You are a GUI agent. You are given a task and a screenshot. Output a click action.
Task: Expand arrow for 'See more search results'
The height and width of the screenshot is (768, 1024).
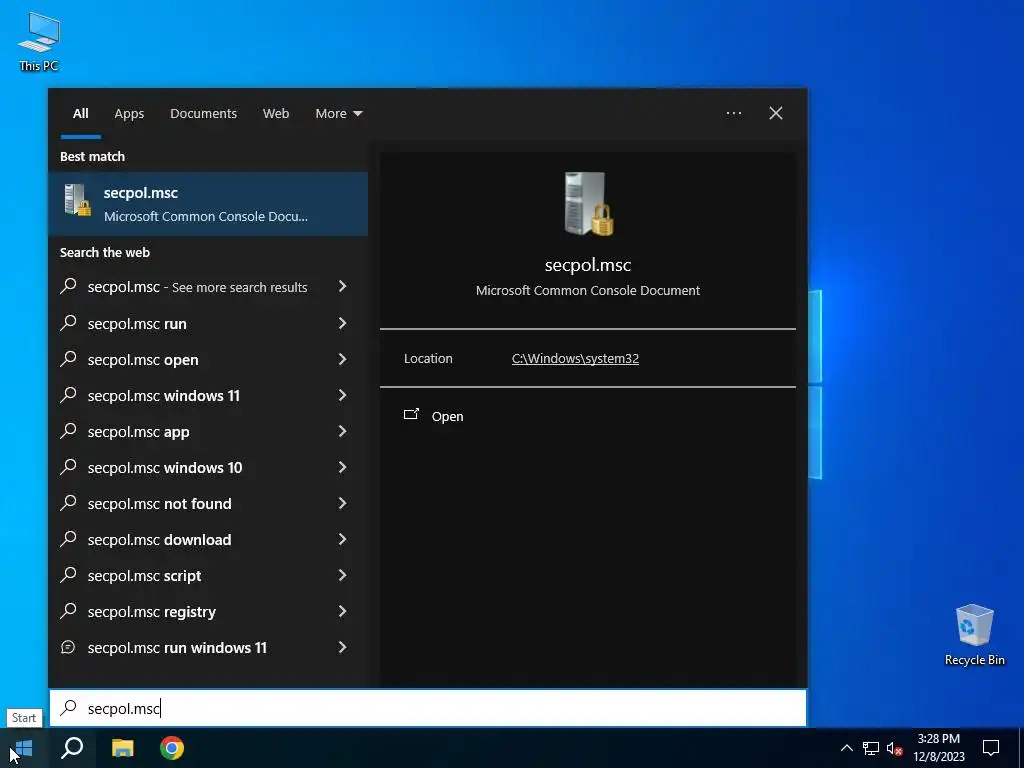pos(342,287)
